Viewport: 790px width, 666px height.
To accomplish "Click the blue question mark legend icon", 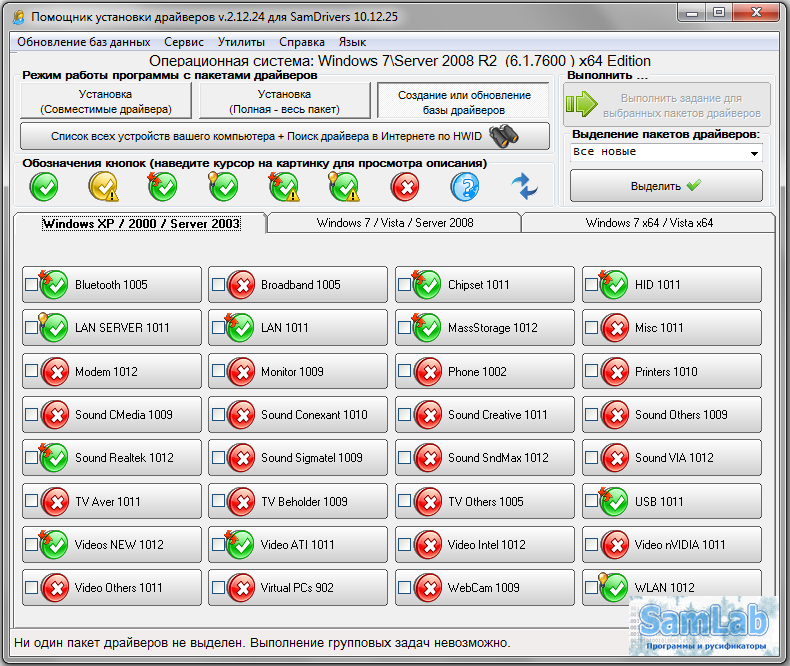I will coord(465,186).
